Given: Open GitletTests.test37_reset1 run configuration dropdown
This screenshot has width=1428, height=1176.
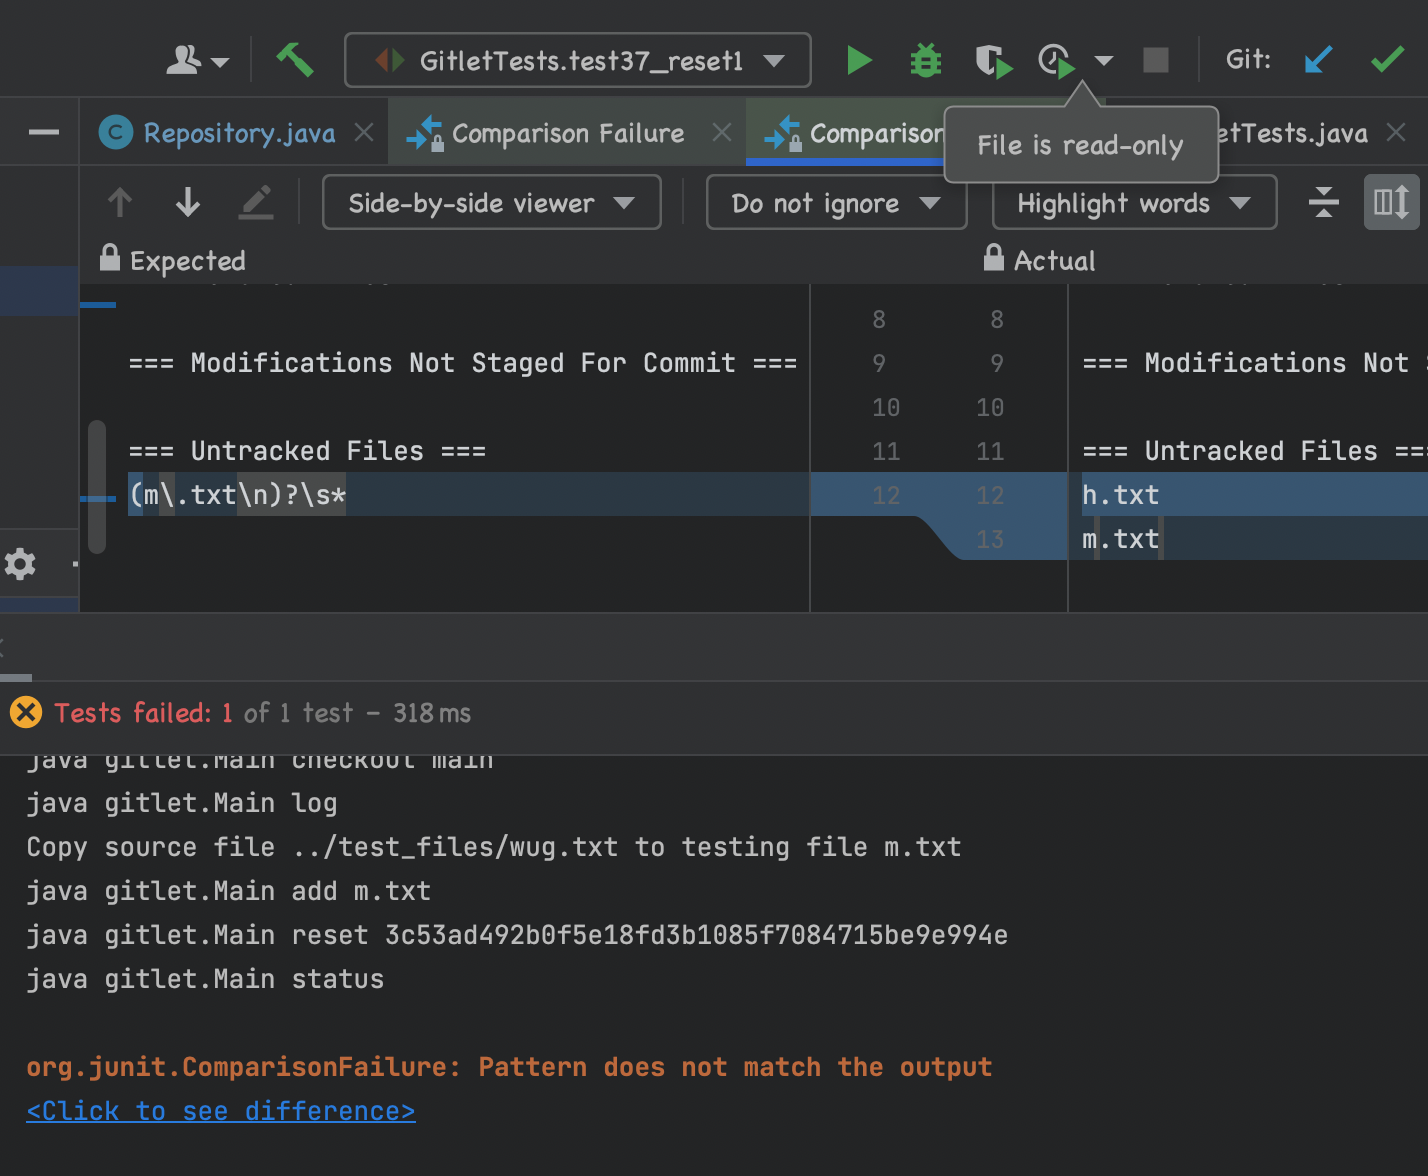Looking at the screenshot, I should (577, 61).
